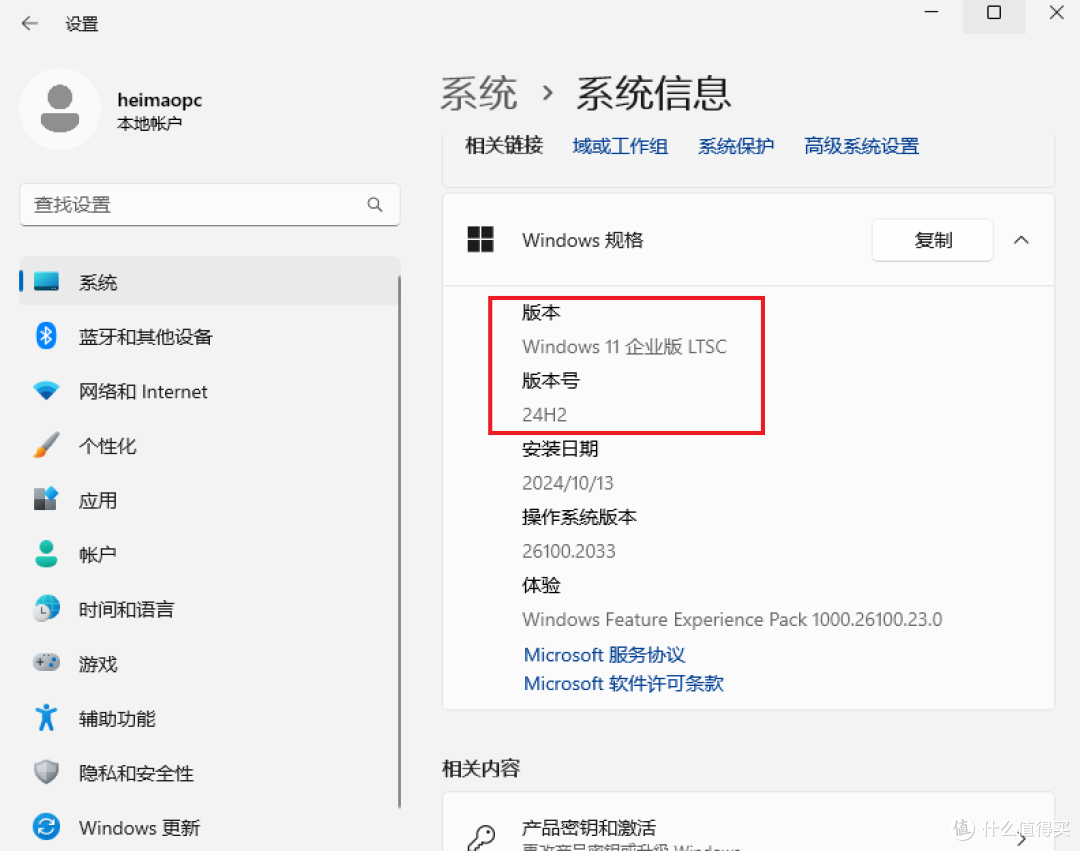
Task: Click 系统 in the breadcrumb header
Action: (478, 92)
